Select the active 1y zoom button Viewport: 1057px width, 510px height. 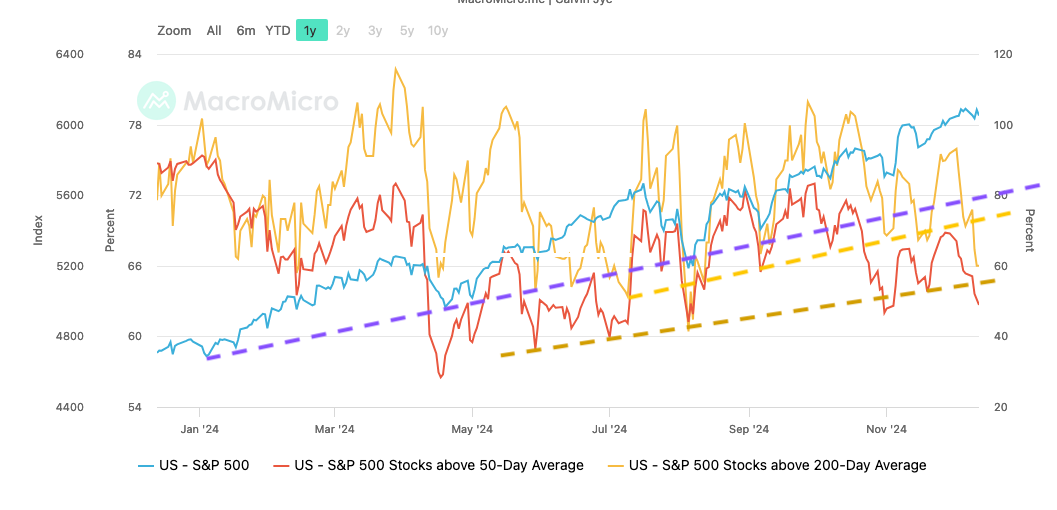point(311,31)
